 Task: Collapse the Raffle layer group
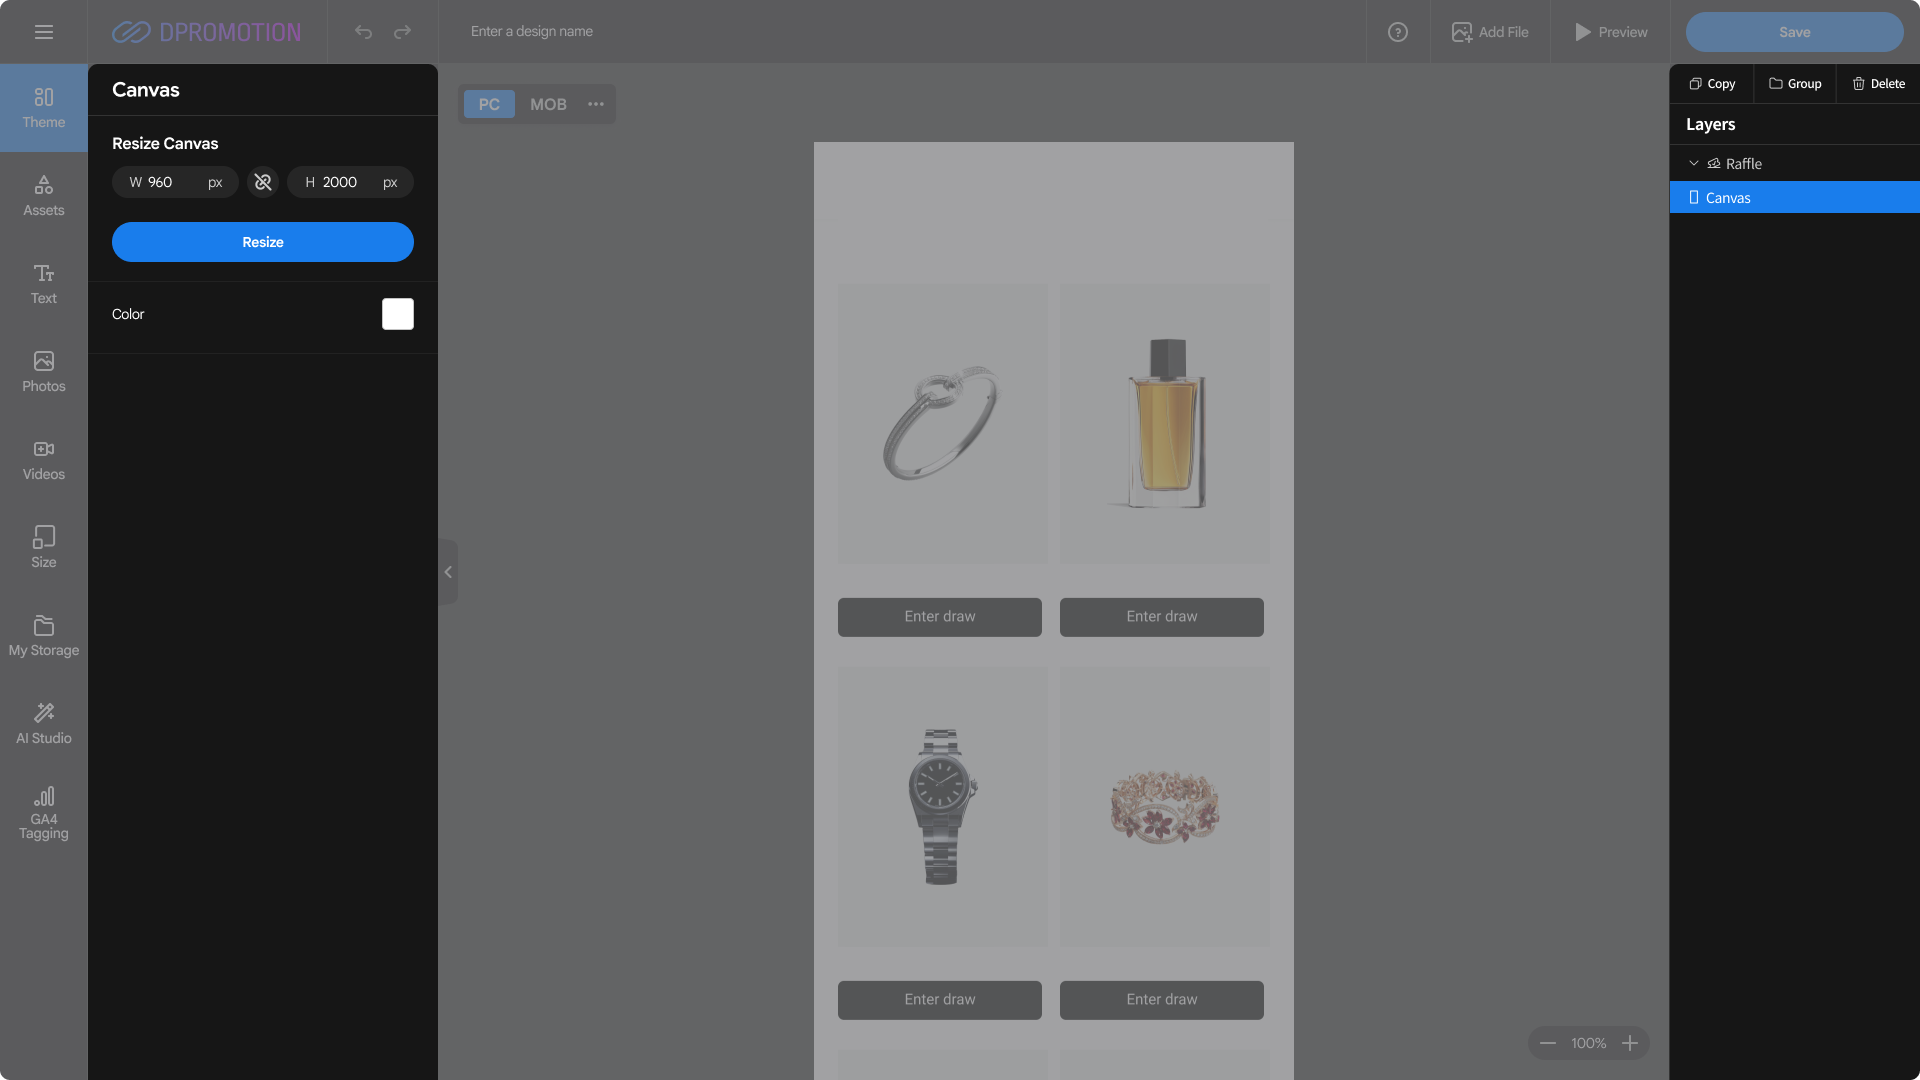pos(1693,163)
